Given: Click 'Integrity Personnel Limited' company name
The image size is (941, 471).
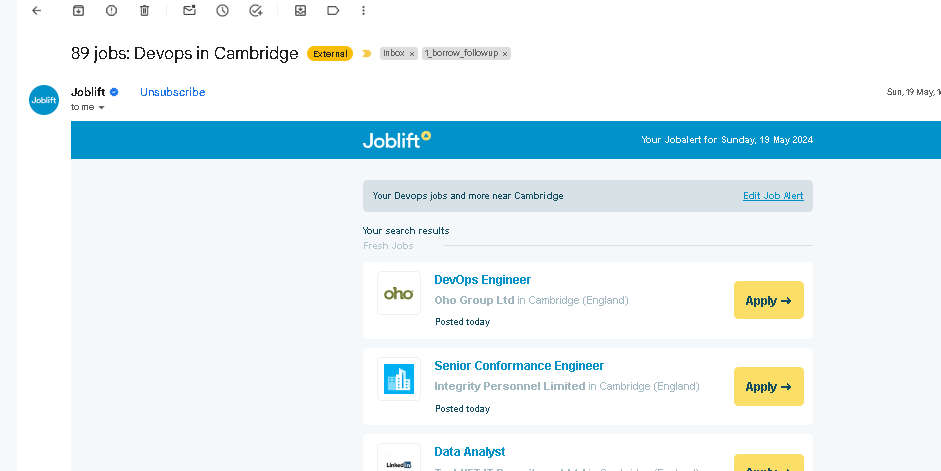Looking at the screenshot, I should tap(510, 386).
